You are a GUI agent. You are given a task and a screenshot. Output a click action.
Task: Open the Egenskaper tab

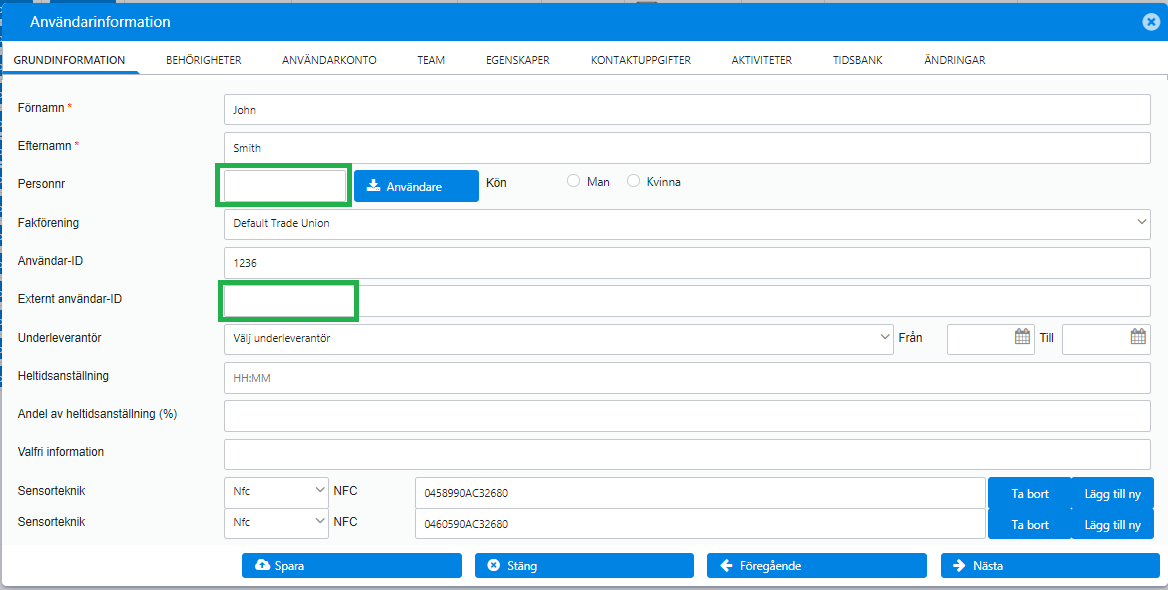(518, 60)
